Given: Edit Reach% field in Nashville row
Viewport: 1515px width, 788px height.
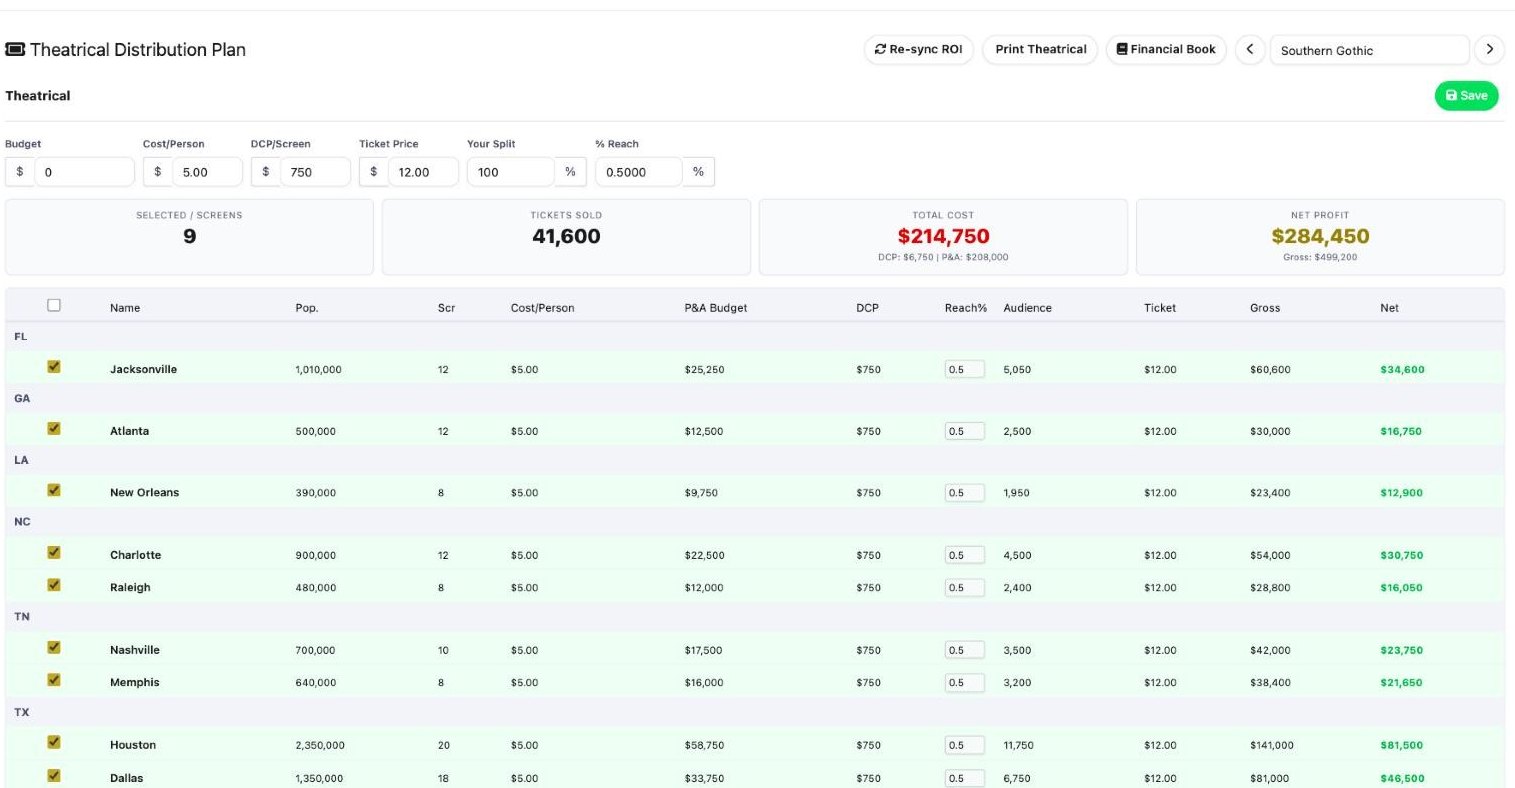Looking at the screenshot, I should coord(964,650).
